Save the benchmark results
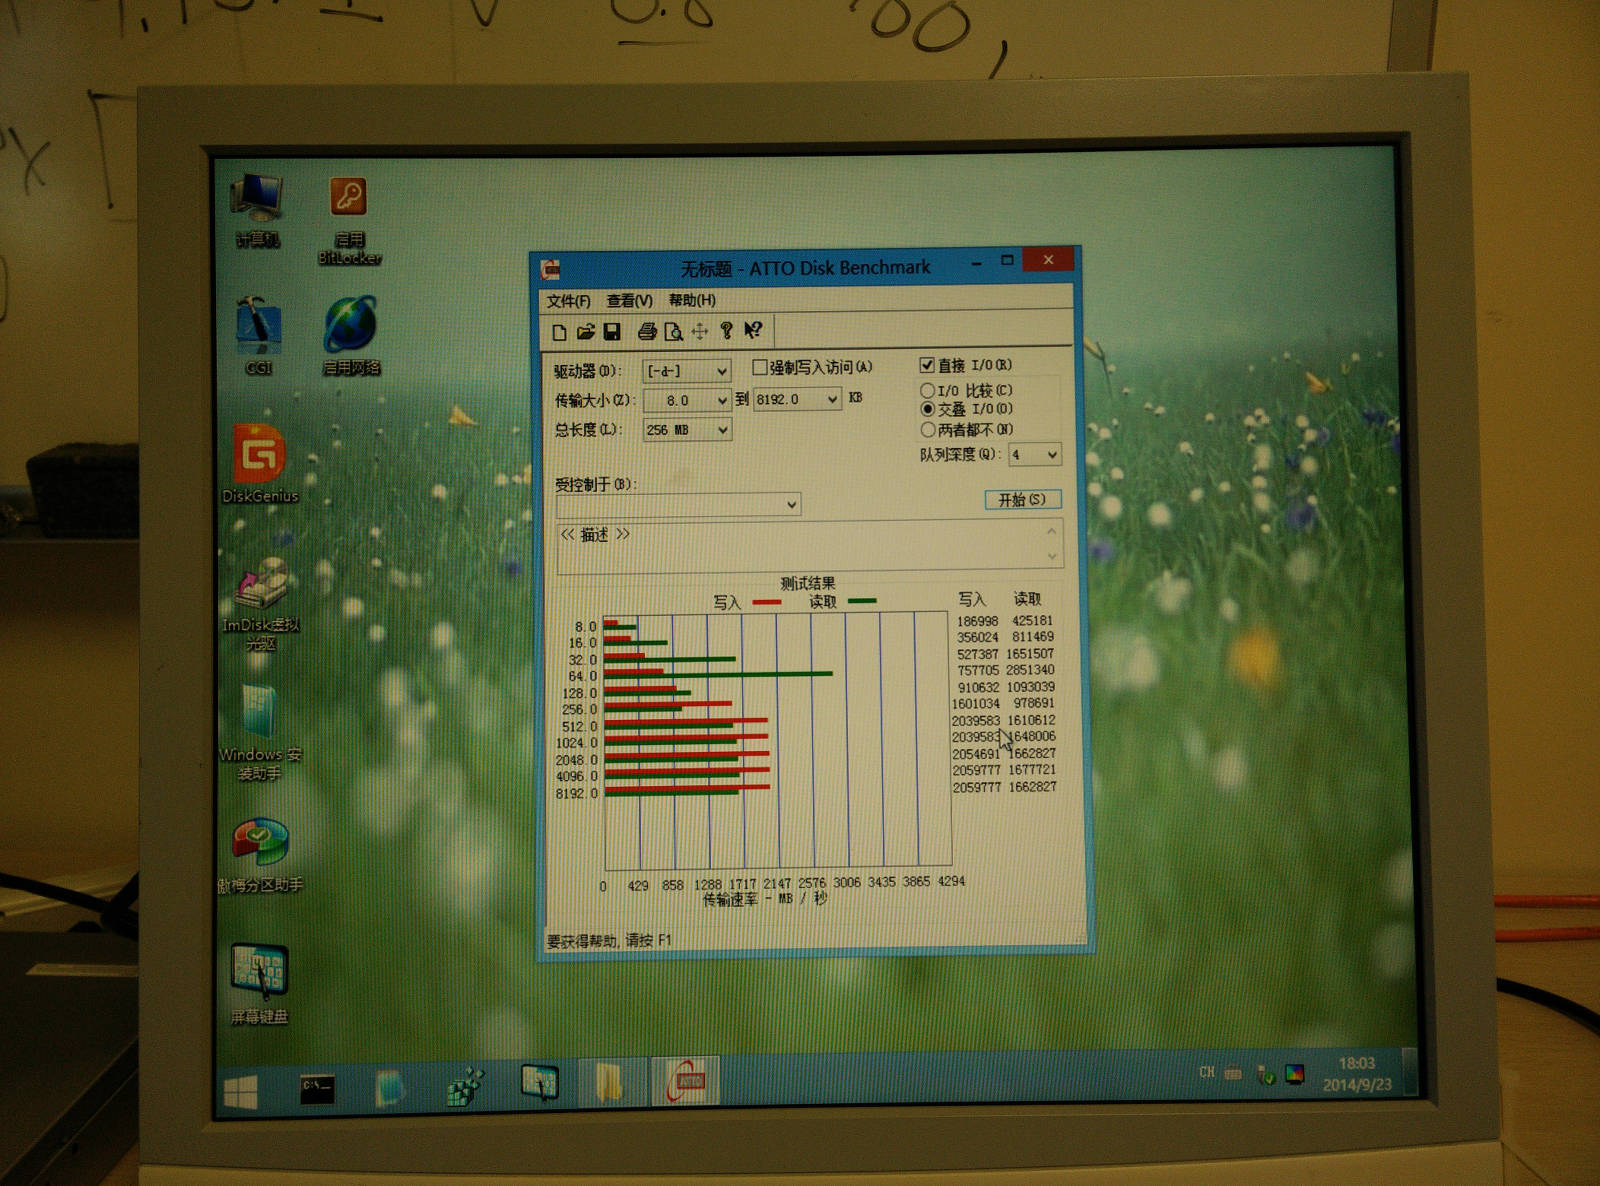Image resolution: width=1600 pixels, height=1186 pixels. (612, 332)
